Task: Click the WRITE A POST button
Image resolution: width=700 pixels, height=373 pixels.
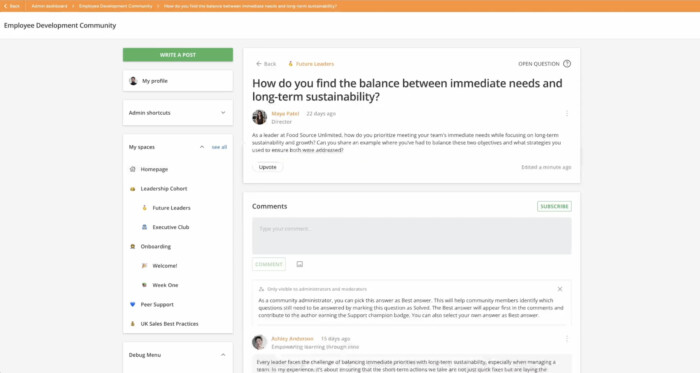Action: (178, 55)
